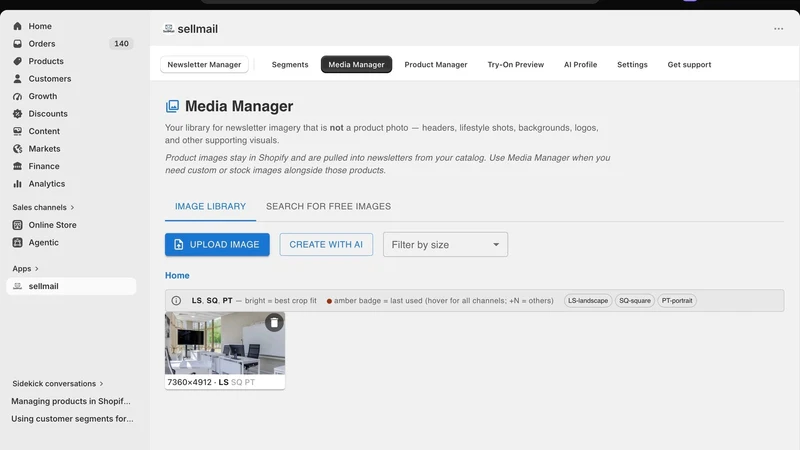Open the Product Manager tab
The height and width of the screenshot is (450, 800).
point(436,64)
